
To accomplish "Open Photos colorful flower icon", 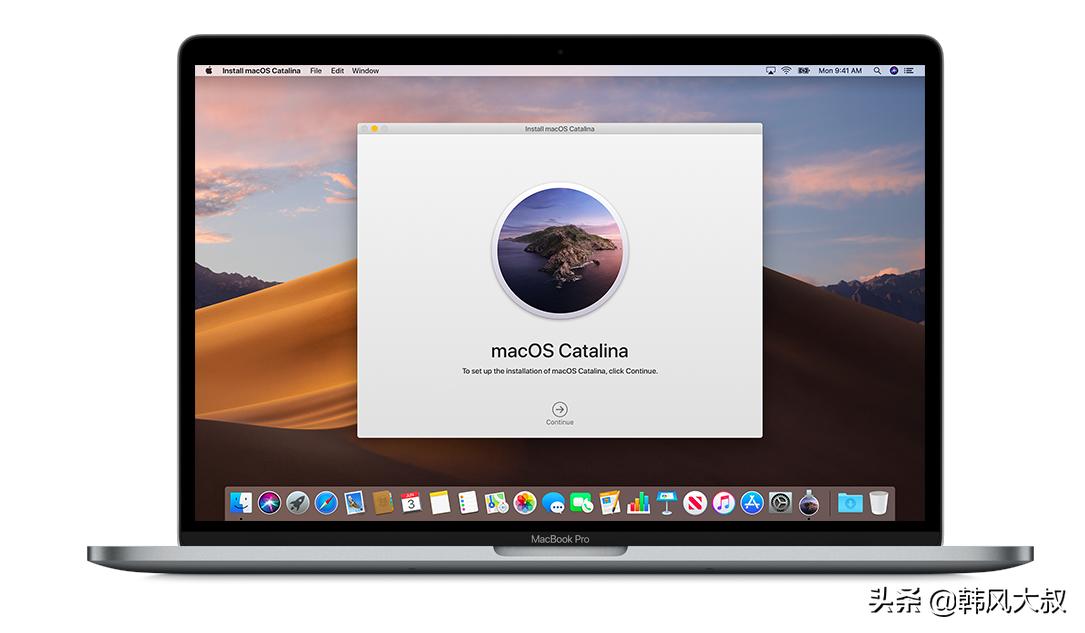I will (525, 503).
